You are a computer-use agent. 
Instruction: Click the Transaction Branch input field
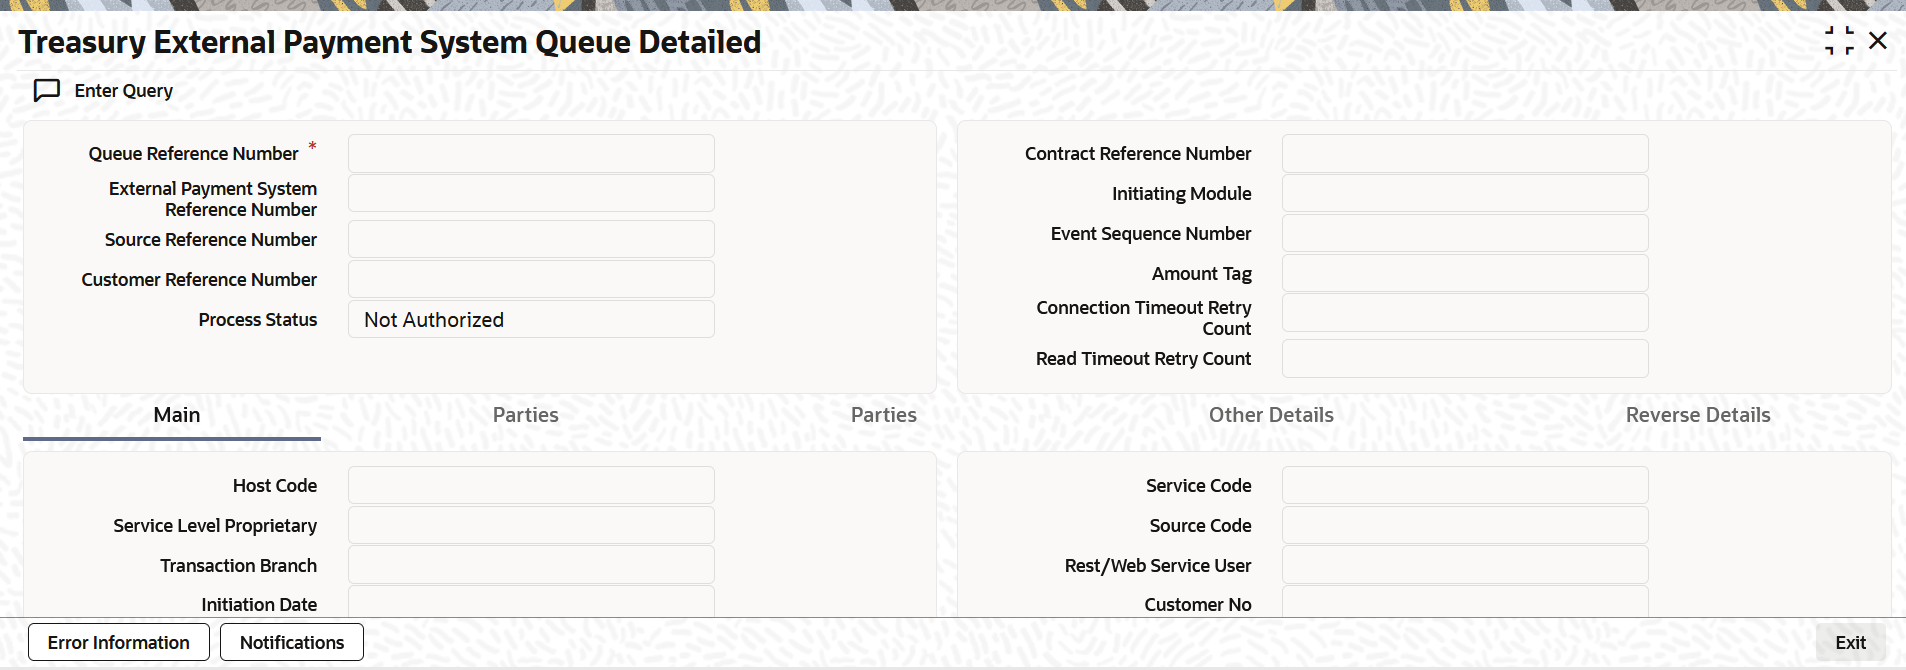coord(531,565)
